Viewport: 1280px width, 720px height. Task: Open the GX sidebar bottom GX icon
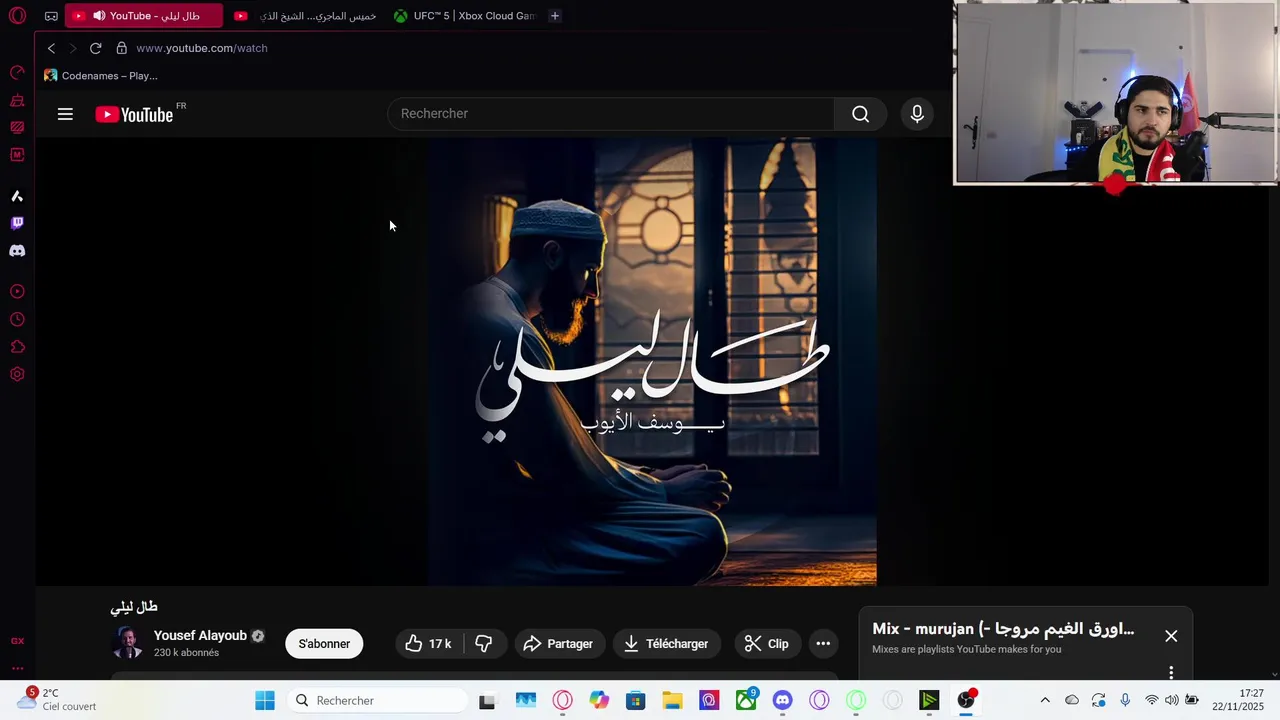17,641
